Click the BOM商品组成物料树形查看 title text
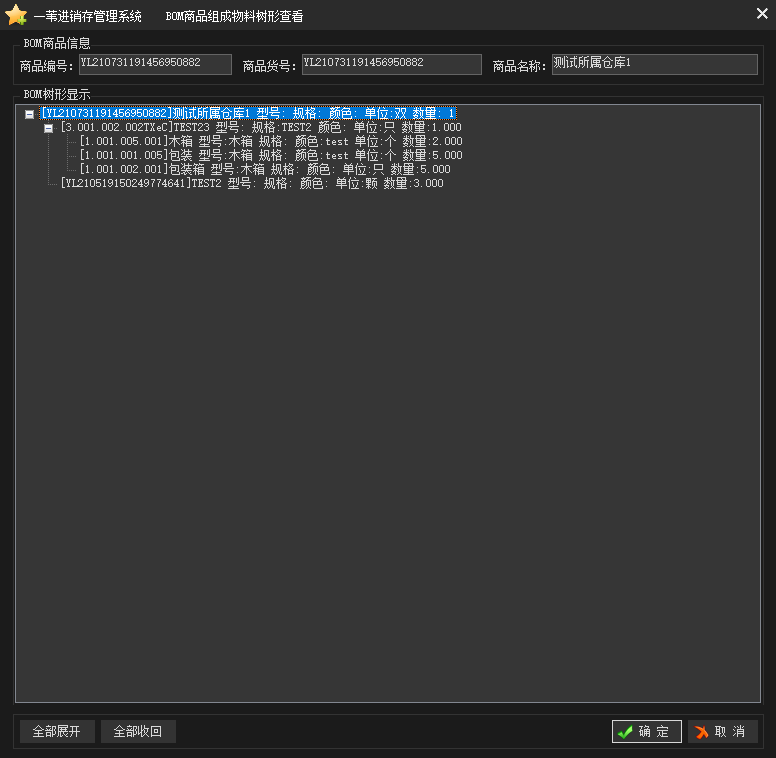This screenshot has width=776, height=758. point(234,16)
